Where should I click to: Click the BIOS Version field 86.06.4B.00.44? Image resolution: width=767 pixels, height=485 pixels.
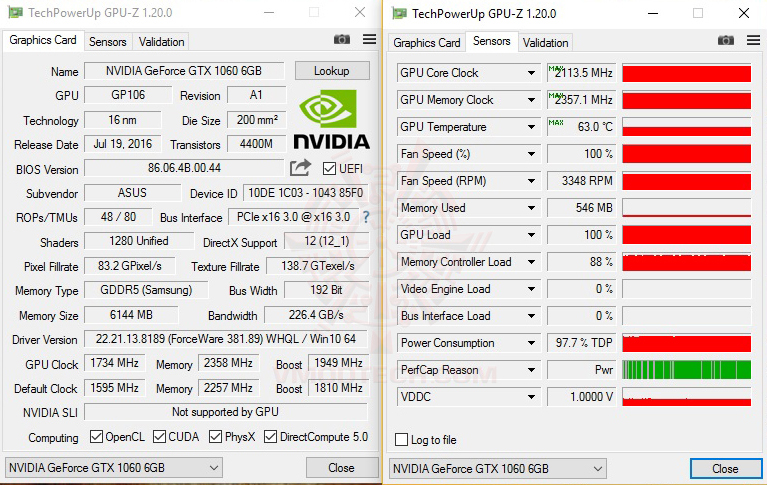[184, 168]
